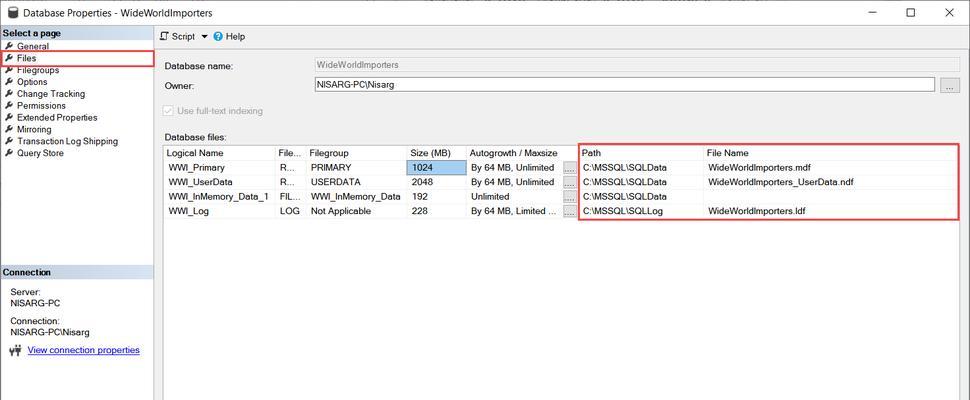This screenshot has width=970, height=400.
Task: Click the 228 size cell
Action: click(436, 211)
